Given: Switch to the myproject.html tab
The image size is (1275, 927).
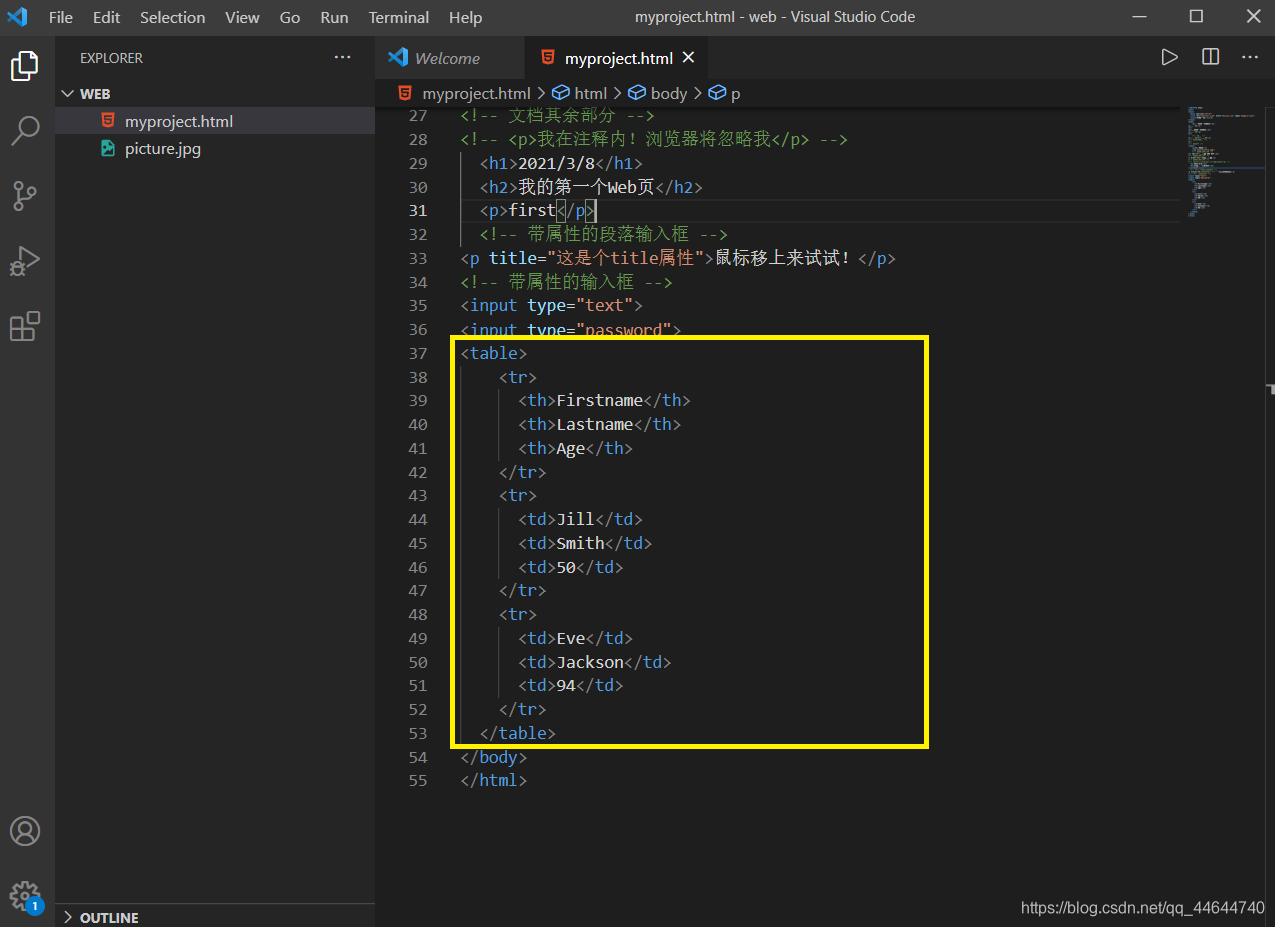Looking at the screenshot, I should 615,58.
